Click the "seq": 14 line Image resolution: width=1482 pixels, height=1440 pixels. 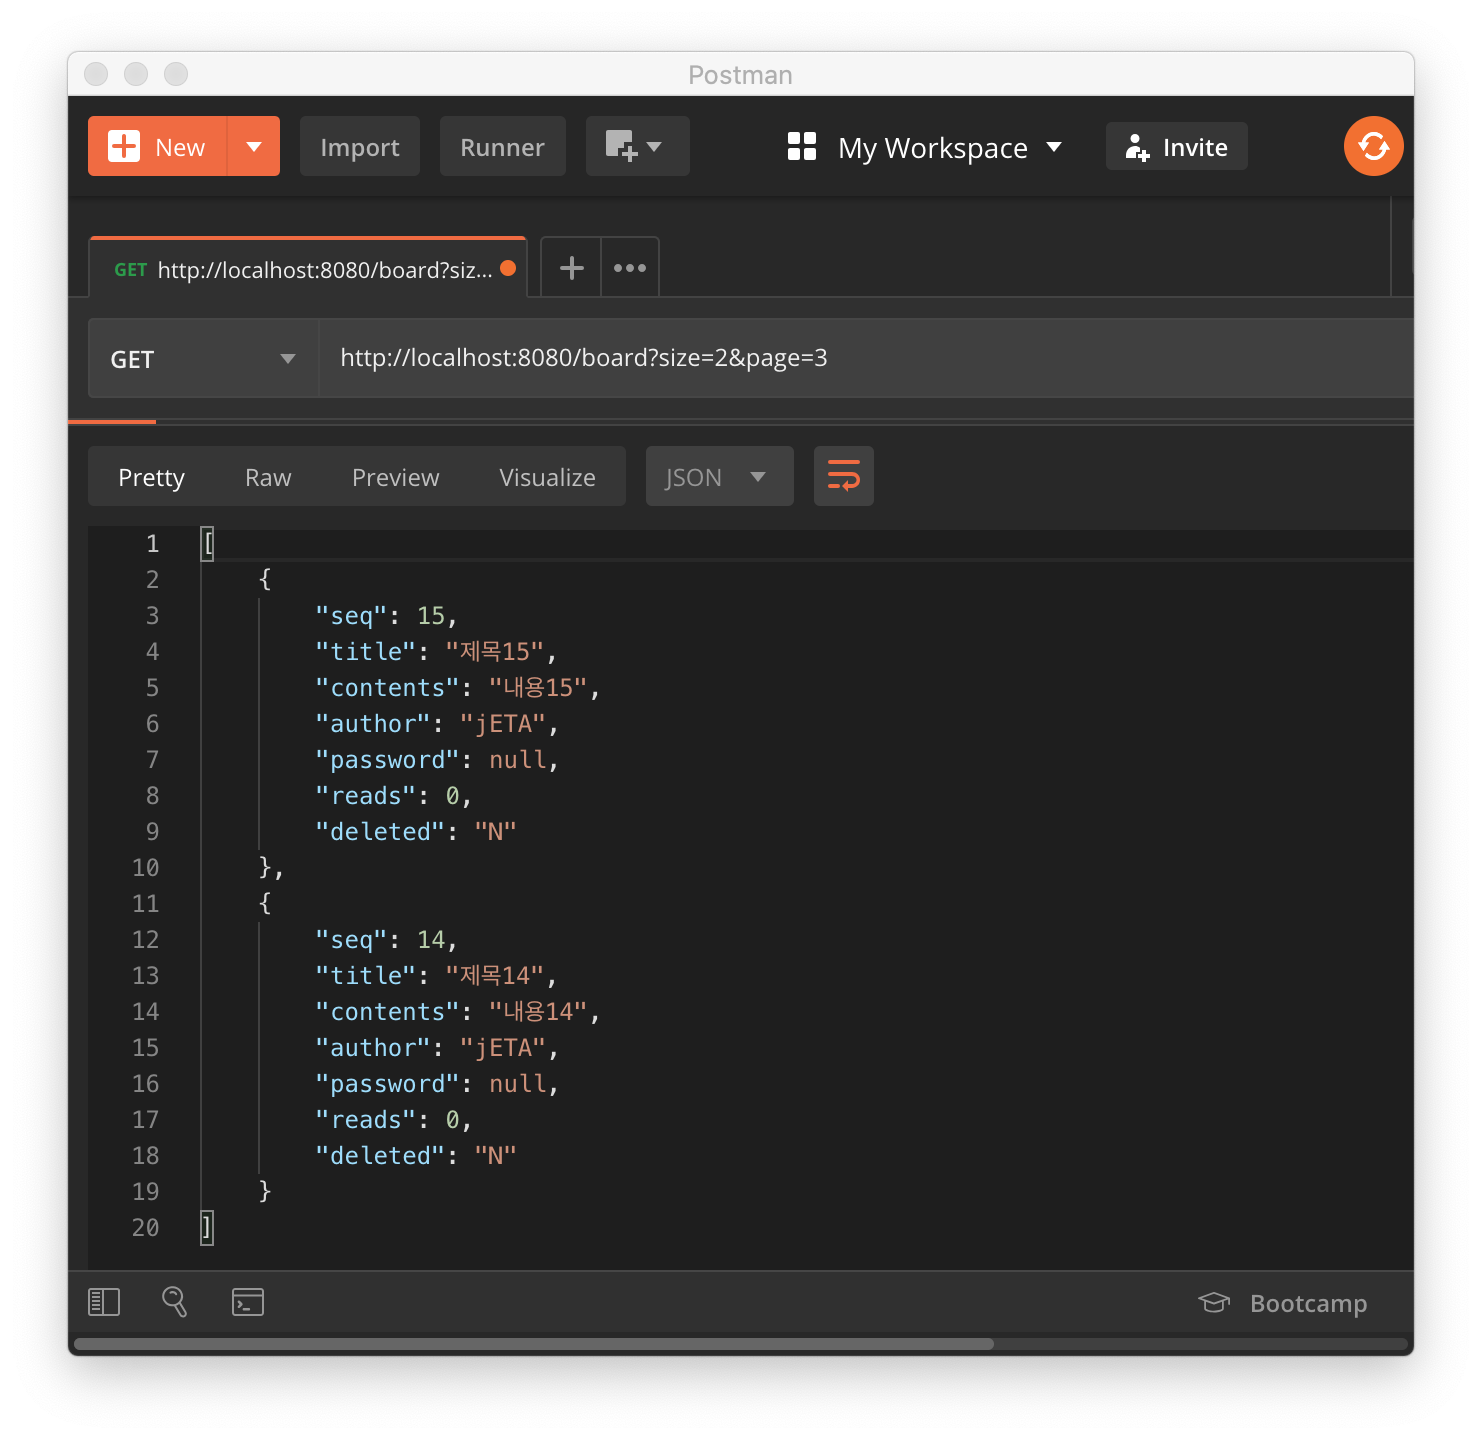click(x=386, y=939)
